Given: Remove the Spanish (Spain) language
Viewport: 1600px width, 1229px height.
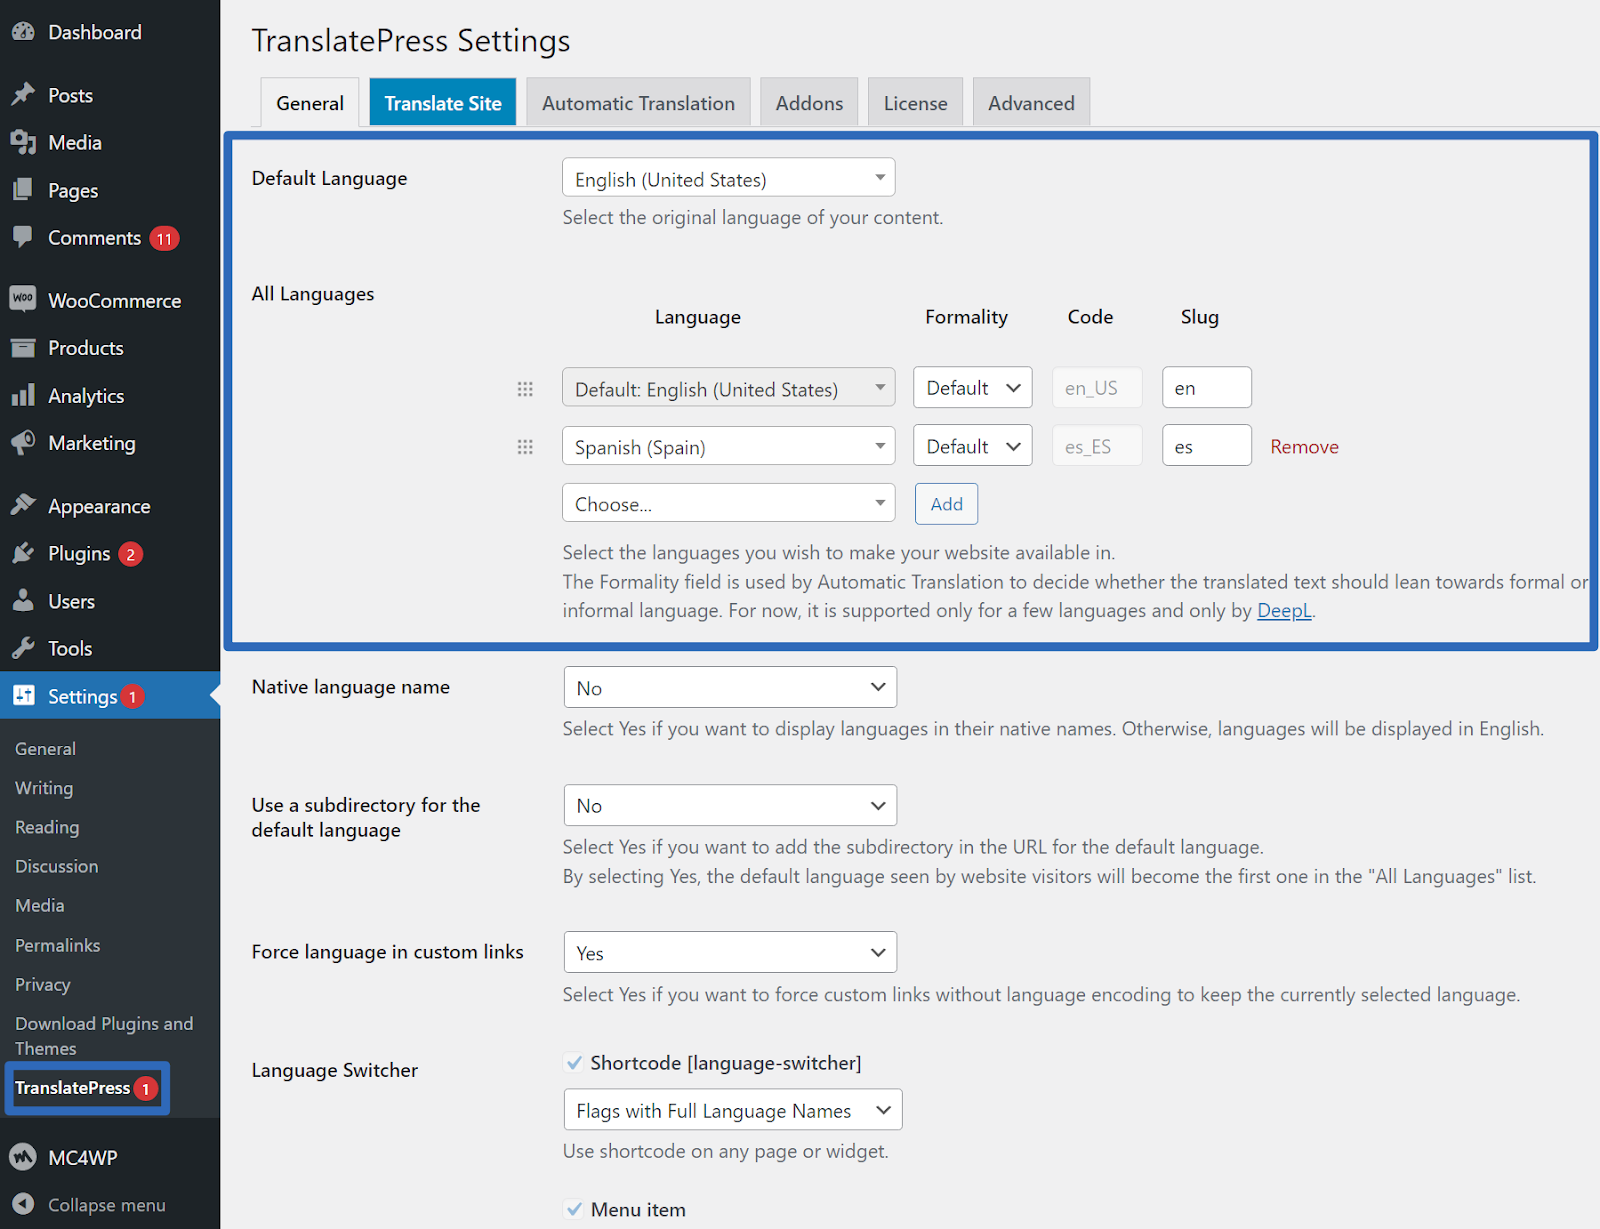Looking at the screenshot, I should tap(1304, 447).
